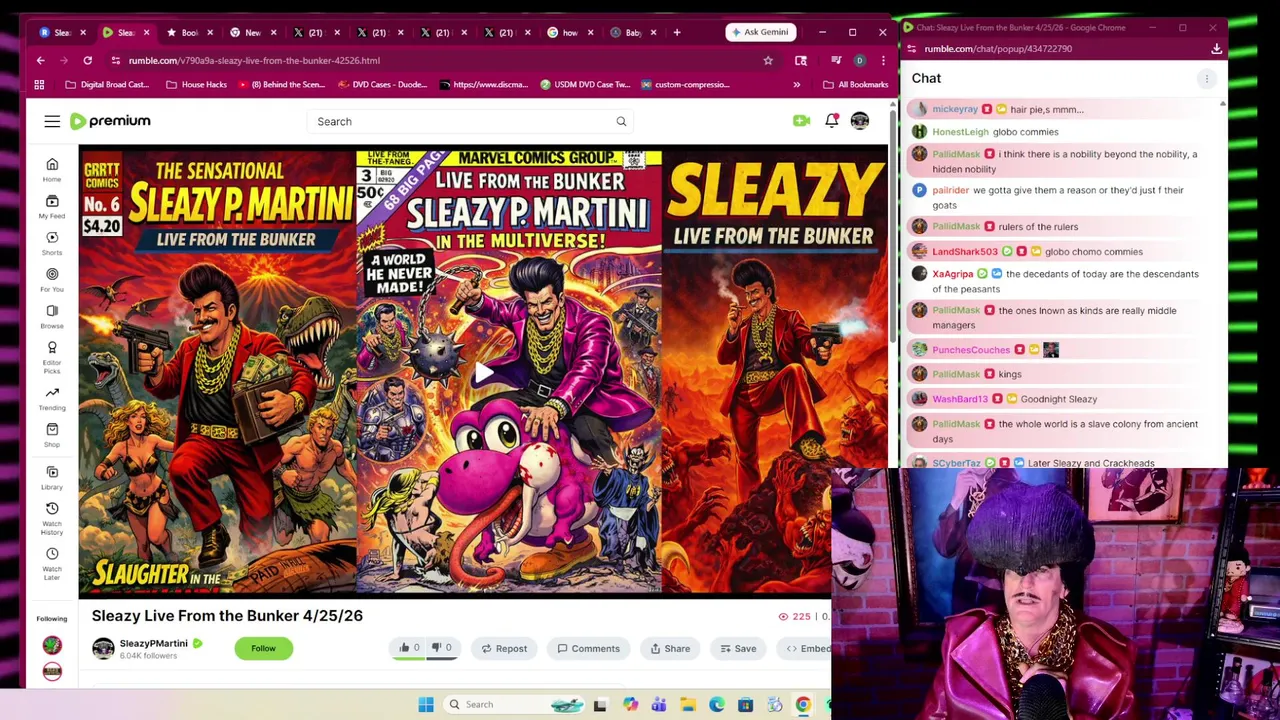The image size is (1280, 720).
Task: Click the Repost button
Action: coord(503,648)
